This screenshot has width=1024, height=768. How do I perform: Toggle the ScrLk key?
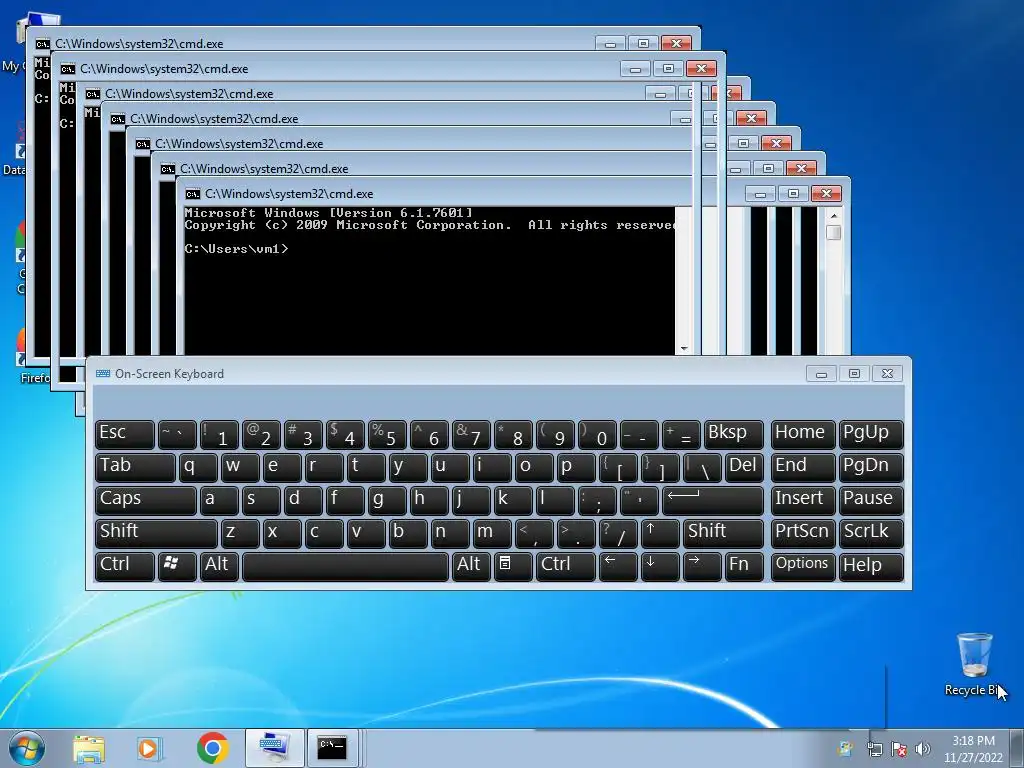(871, 532)
